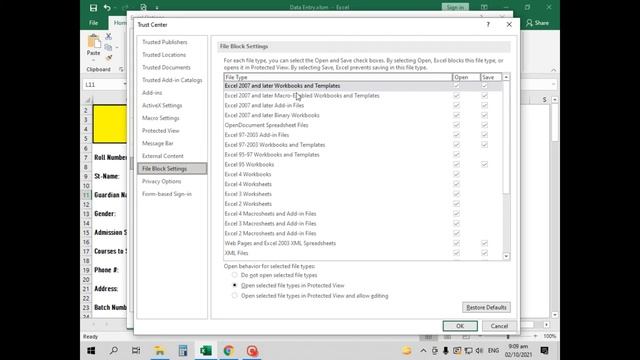Switch to Excel via taskbar icon

point(206,351)
